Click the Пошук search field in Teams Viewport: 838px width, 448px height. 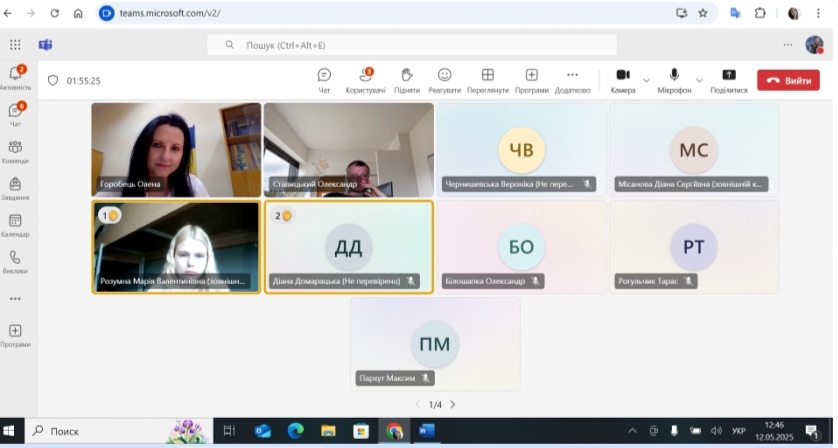coord(412,45)
